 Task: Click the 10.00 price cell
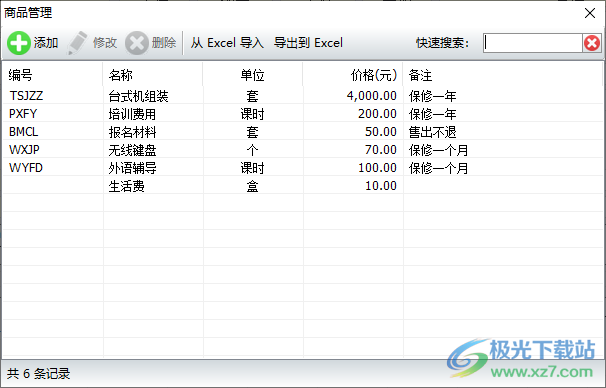click(x=381, y=186)
